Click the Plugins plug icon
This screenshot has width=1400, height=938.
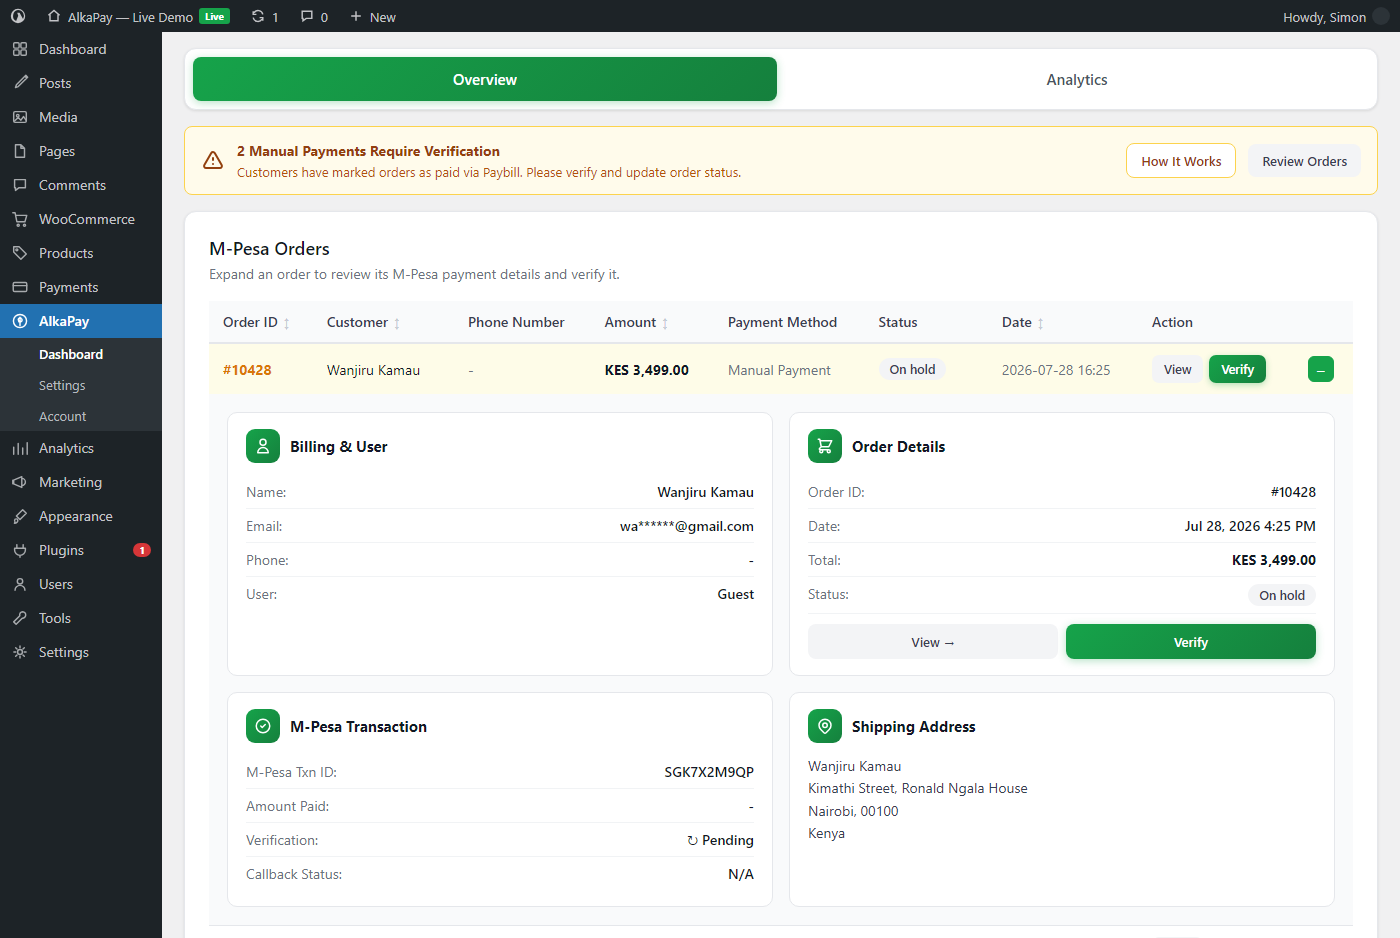[x=20, y=550]
